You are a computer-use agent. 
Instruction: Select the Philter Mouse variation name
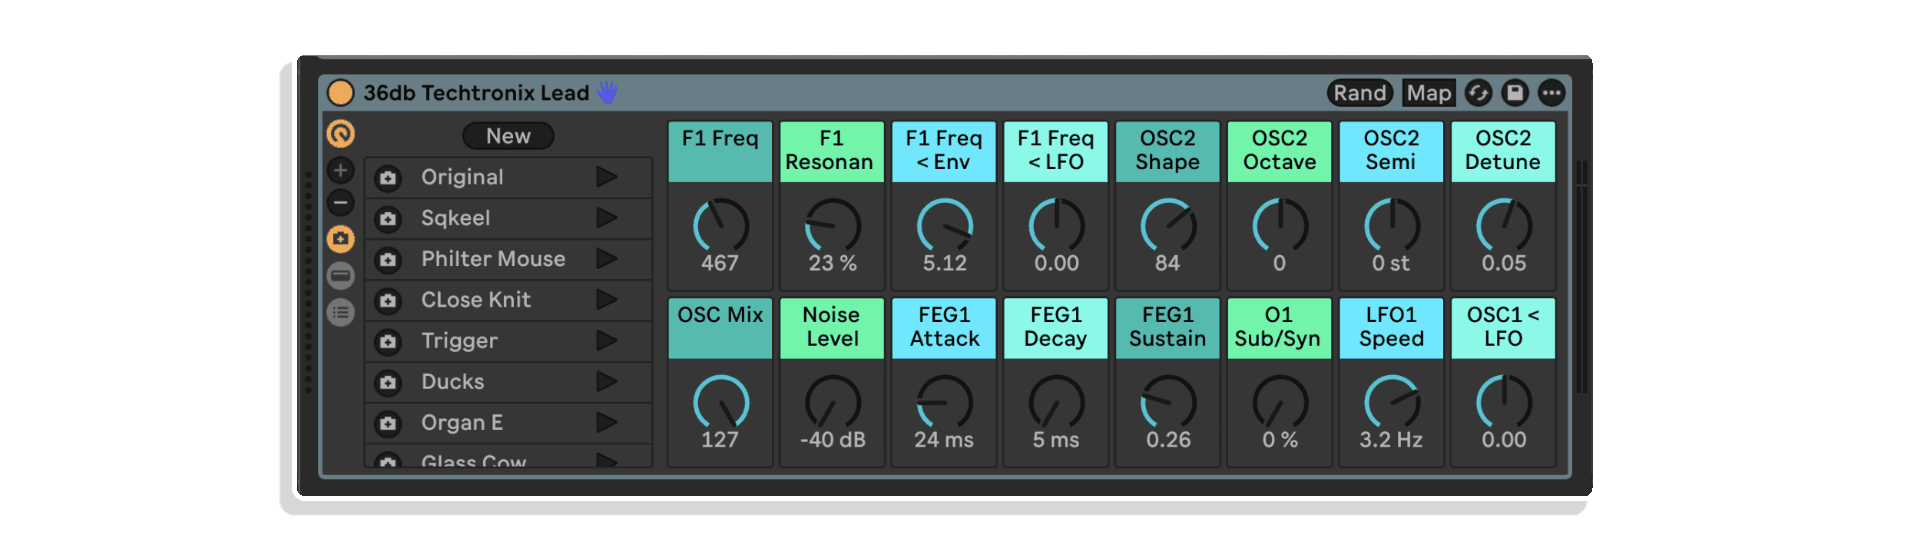(493, 259)
